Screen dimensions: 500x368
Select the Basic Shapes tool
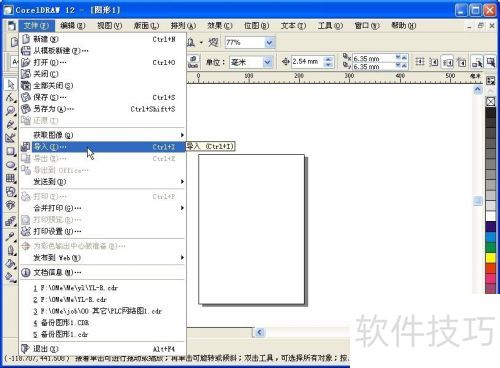pyautogui.click(x=10, y=192)
